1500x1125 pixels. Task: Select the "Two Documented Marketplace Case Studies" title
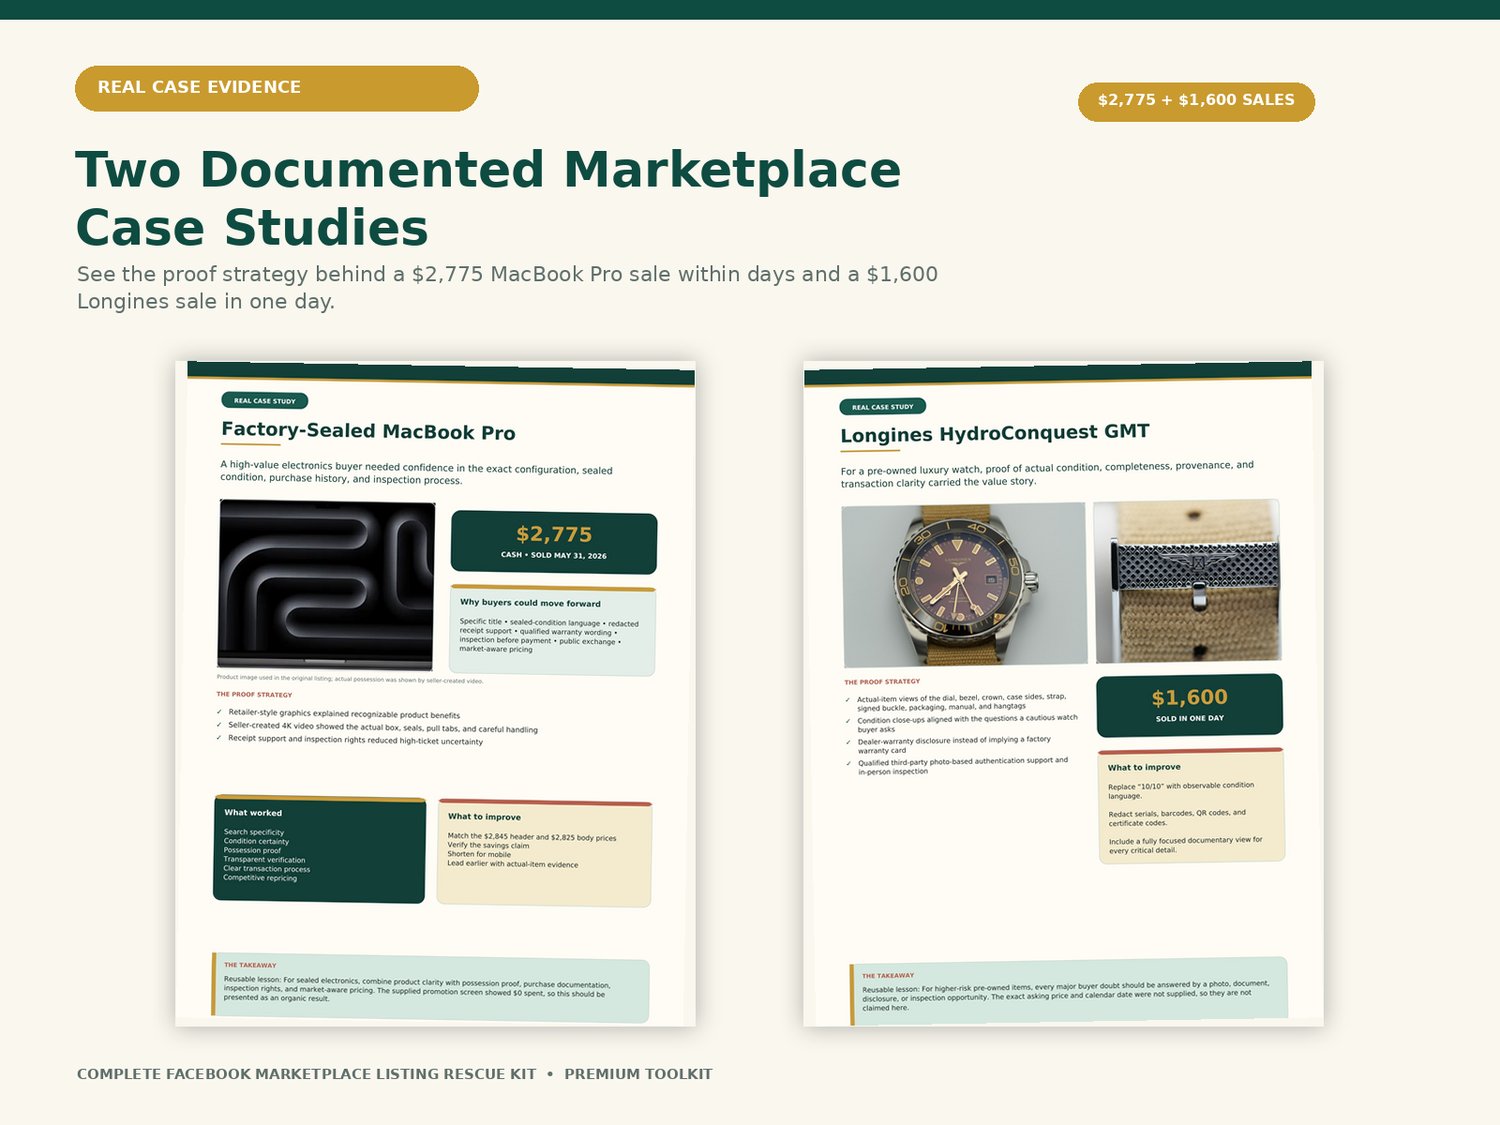click(488, 198)
